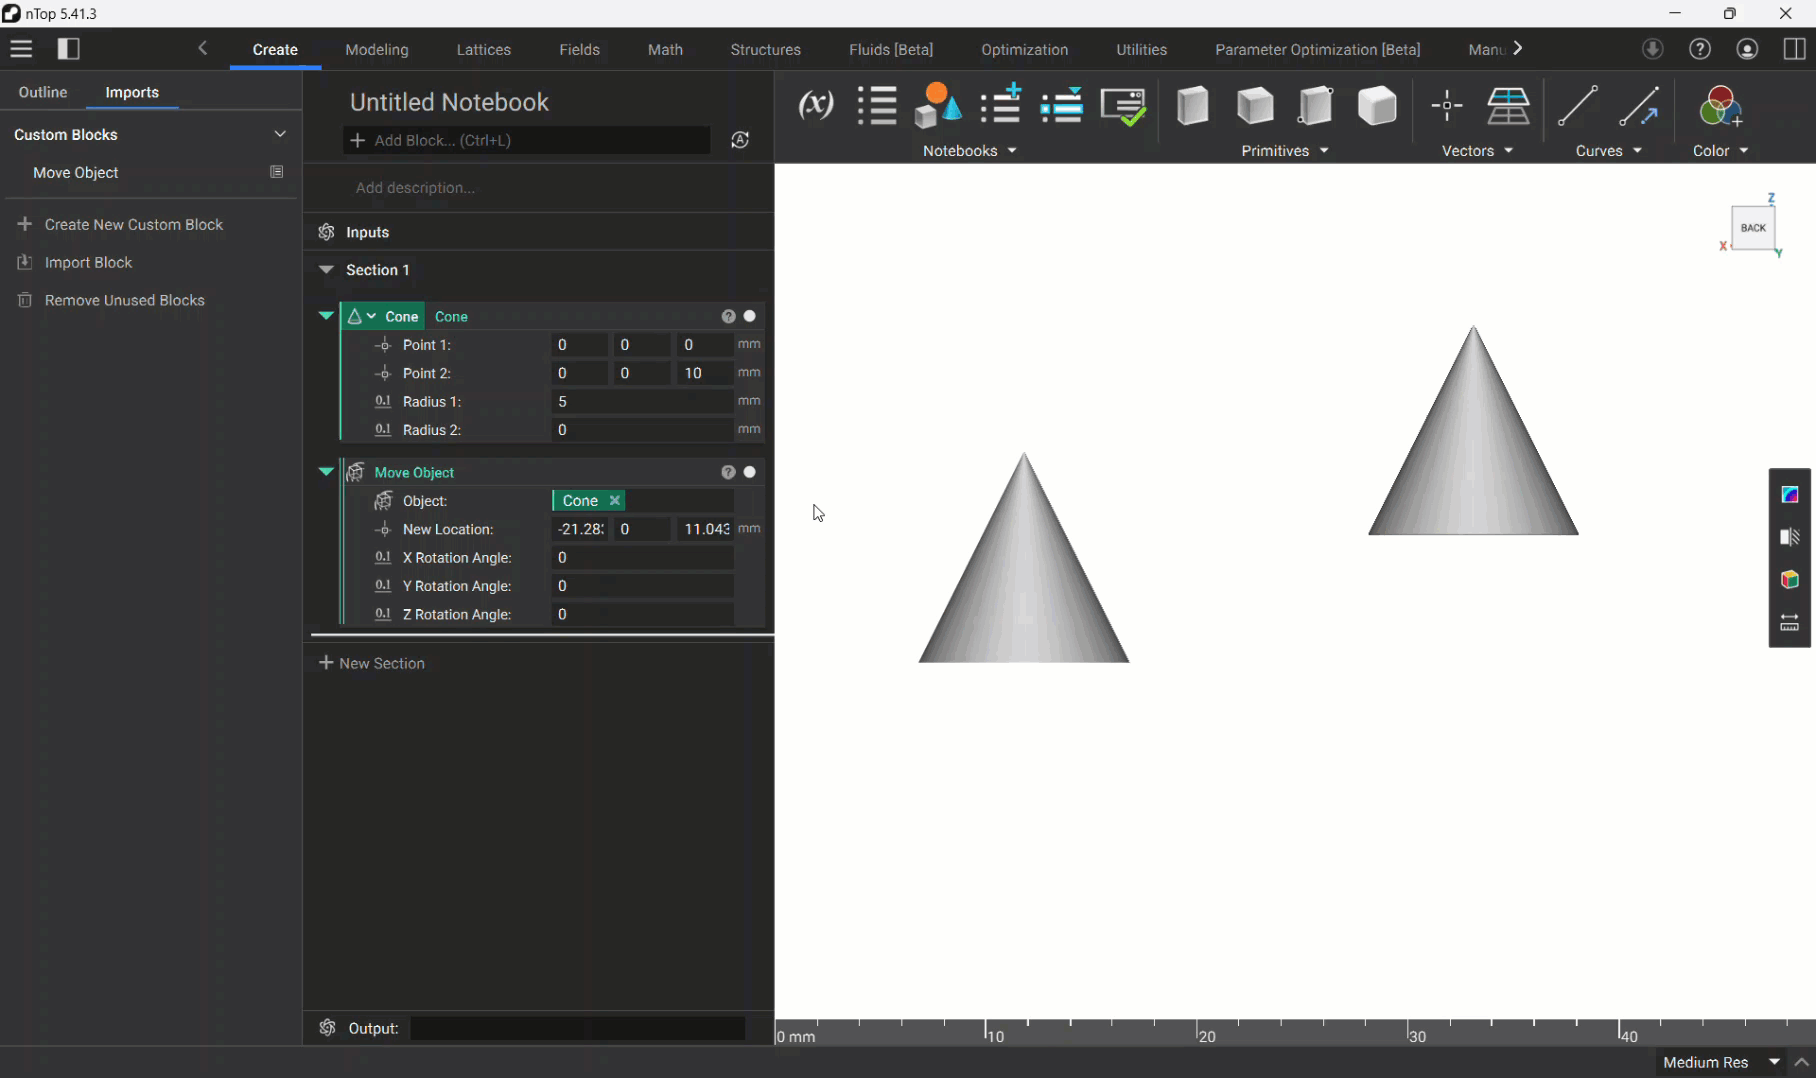Toggle the left panel layout icon
1816x1078 pixels.
pos(68,49)
